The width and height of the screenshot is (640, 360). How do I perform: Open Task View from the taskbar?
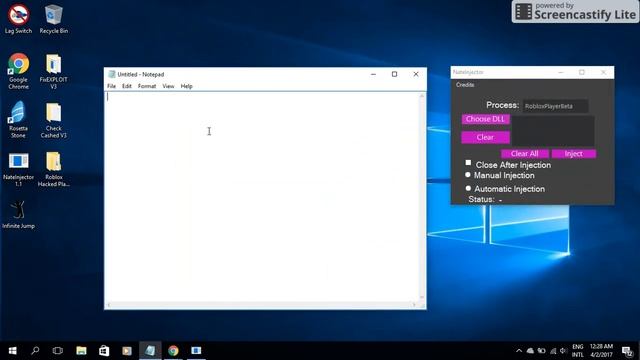pyautogui.click(x=58, y=351)
